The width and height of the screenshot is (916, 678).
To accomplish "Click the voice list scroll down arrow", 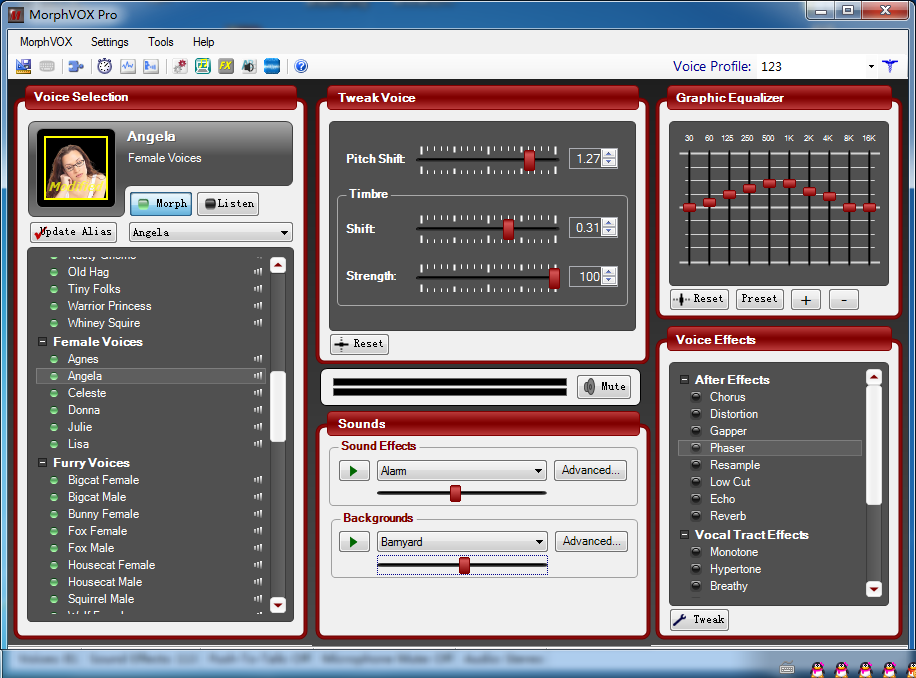I will pyautogui.click(x=278, y=604).
